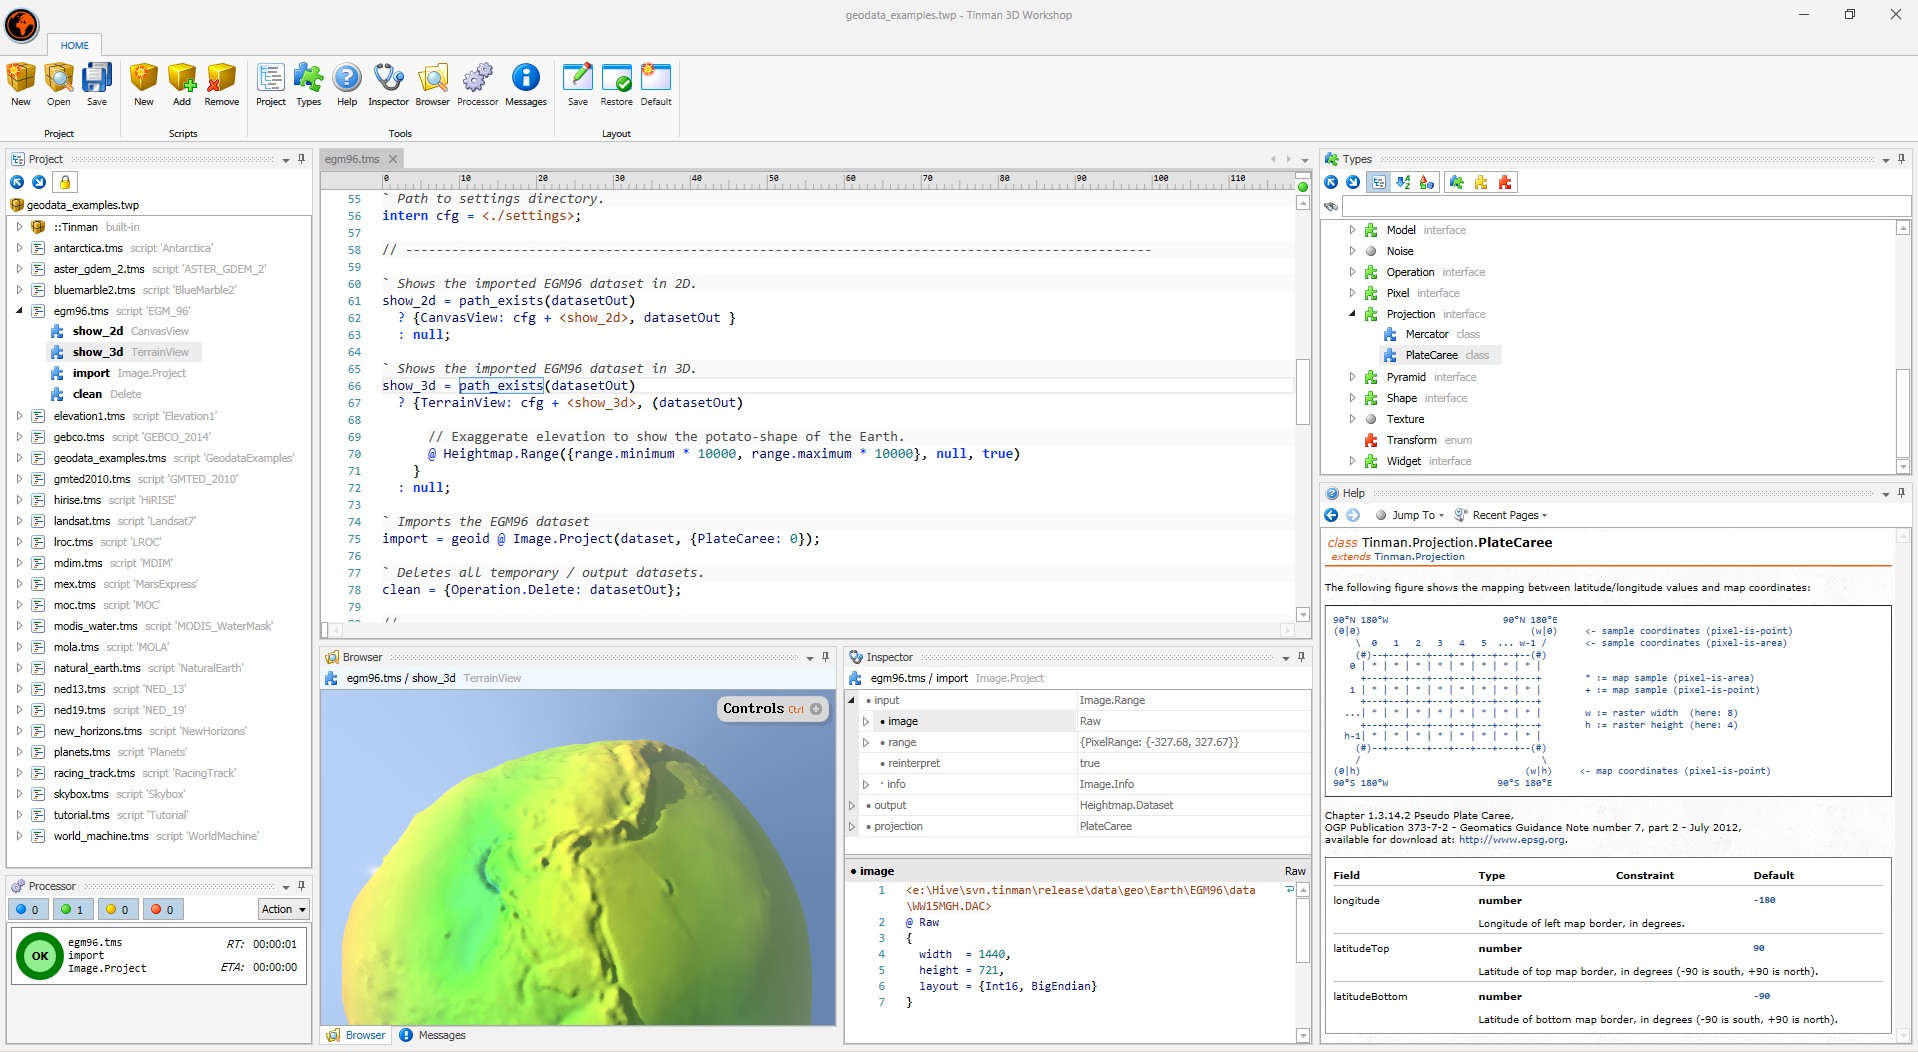Image resolution: width=1918 pixels, height=1052 pixels.
Task: Open Recent Pages dropdown in Help
Action: (x=1501, y=515)
